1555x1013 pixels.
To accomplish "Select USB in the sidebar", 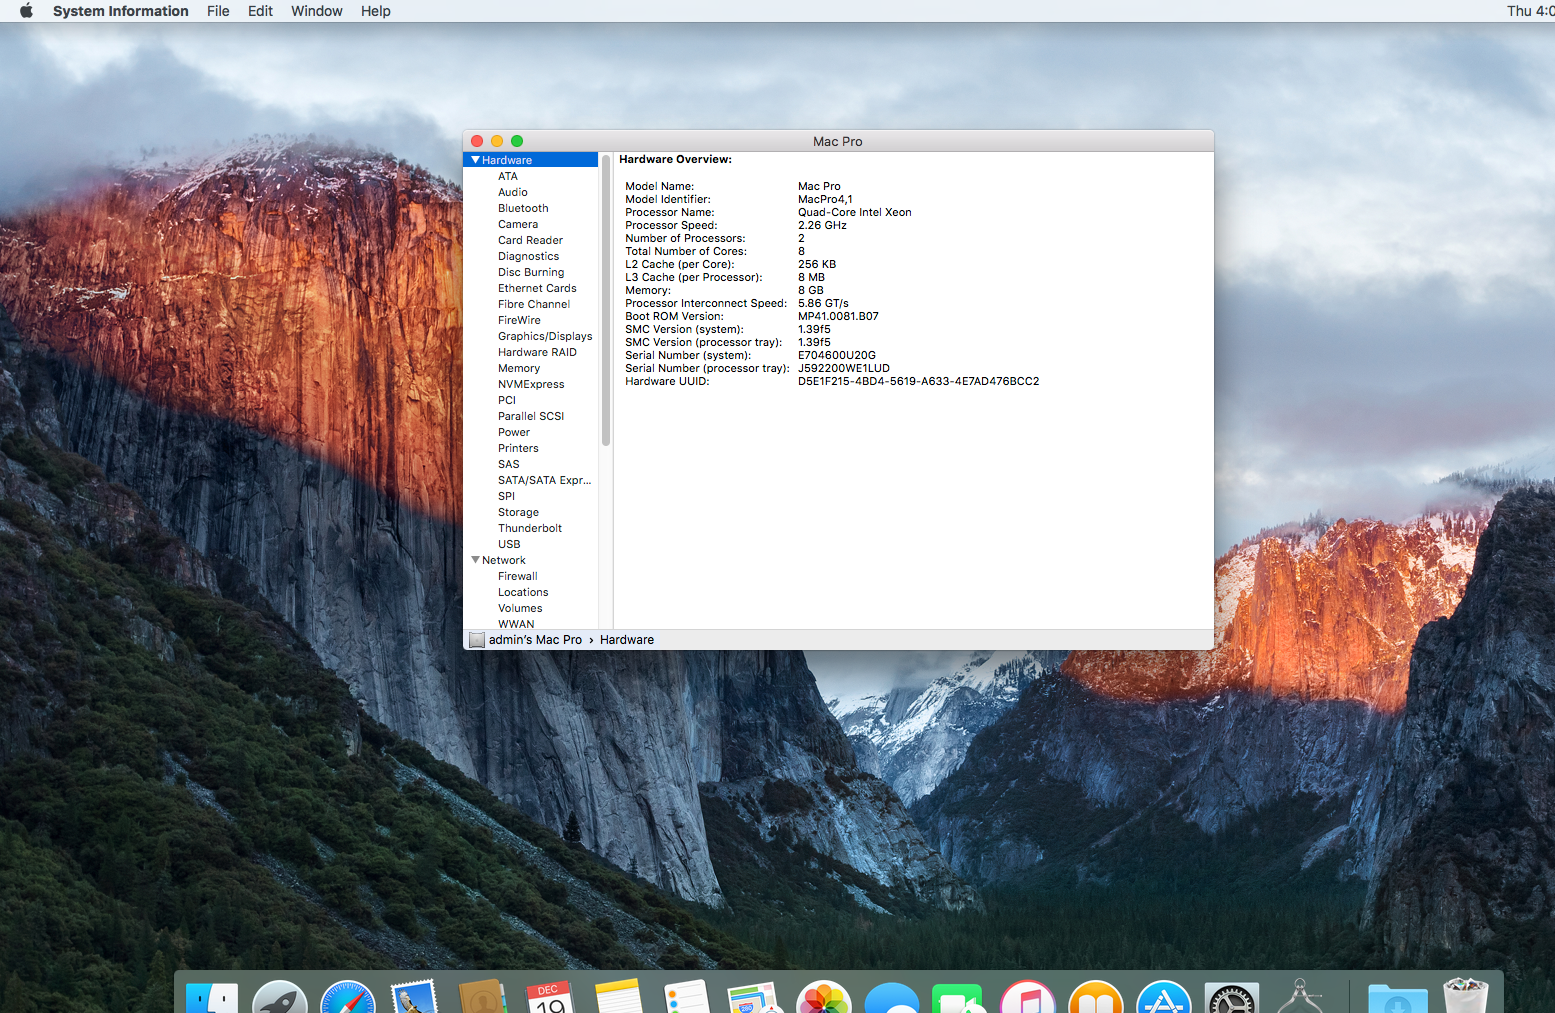I will point(509,544).
